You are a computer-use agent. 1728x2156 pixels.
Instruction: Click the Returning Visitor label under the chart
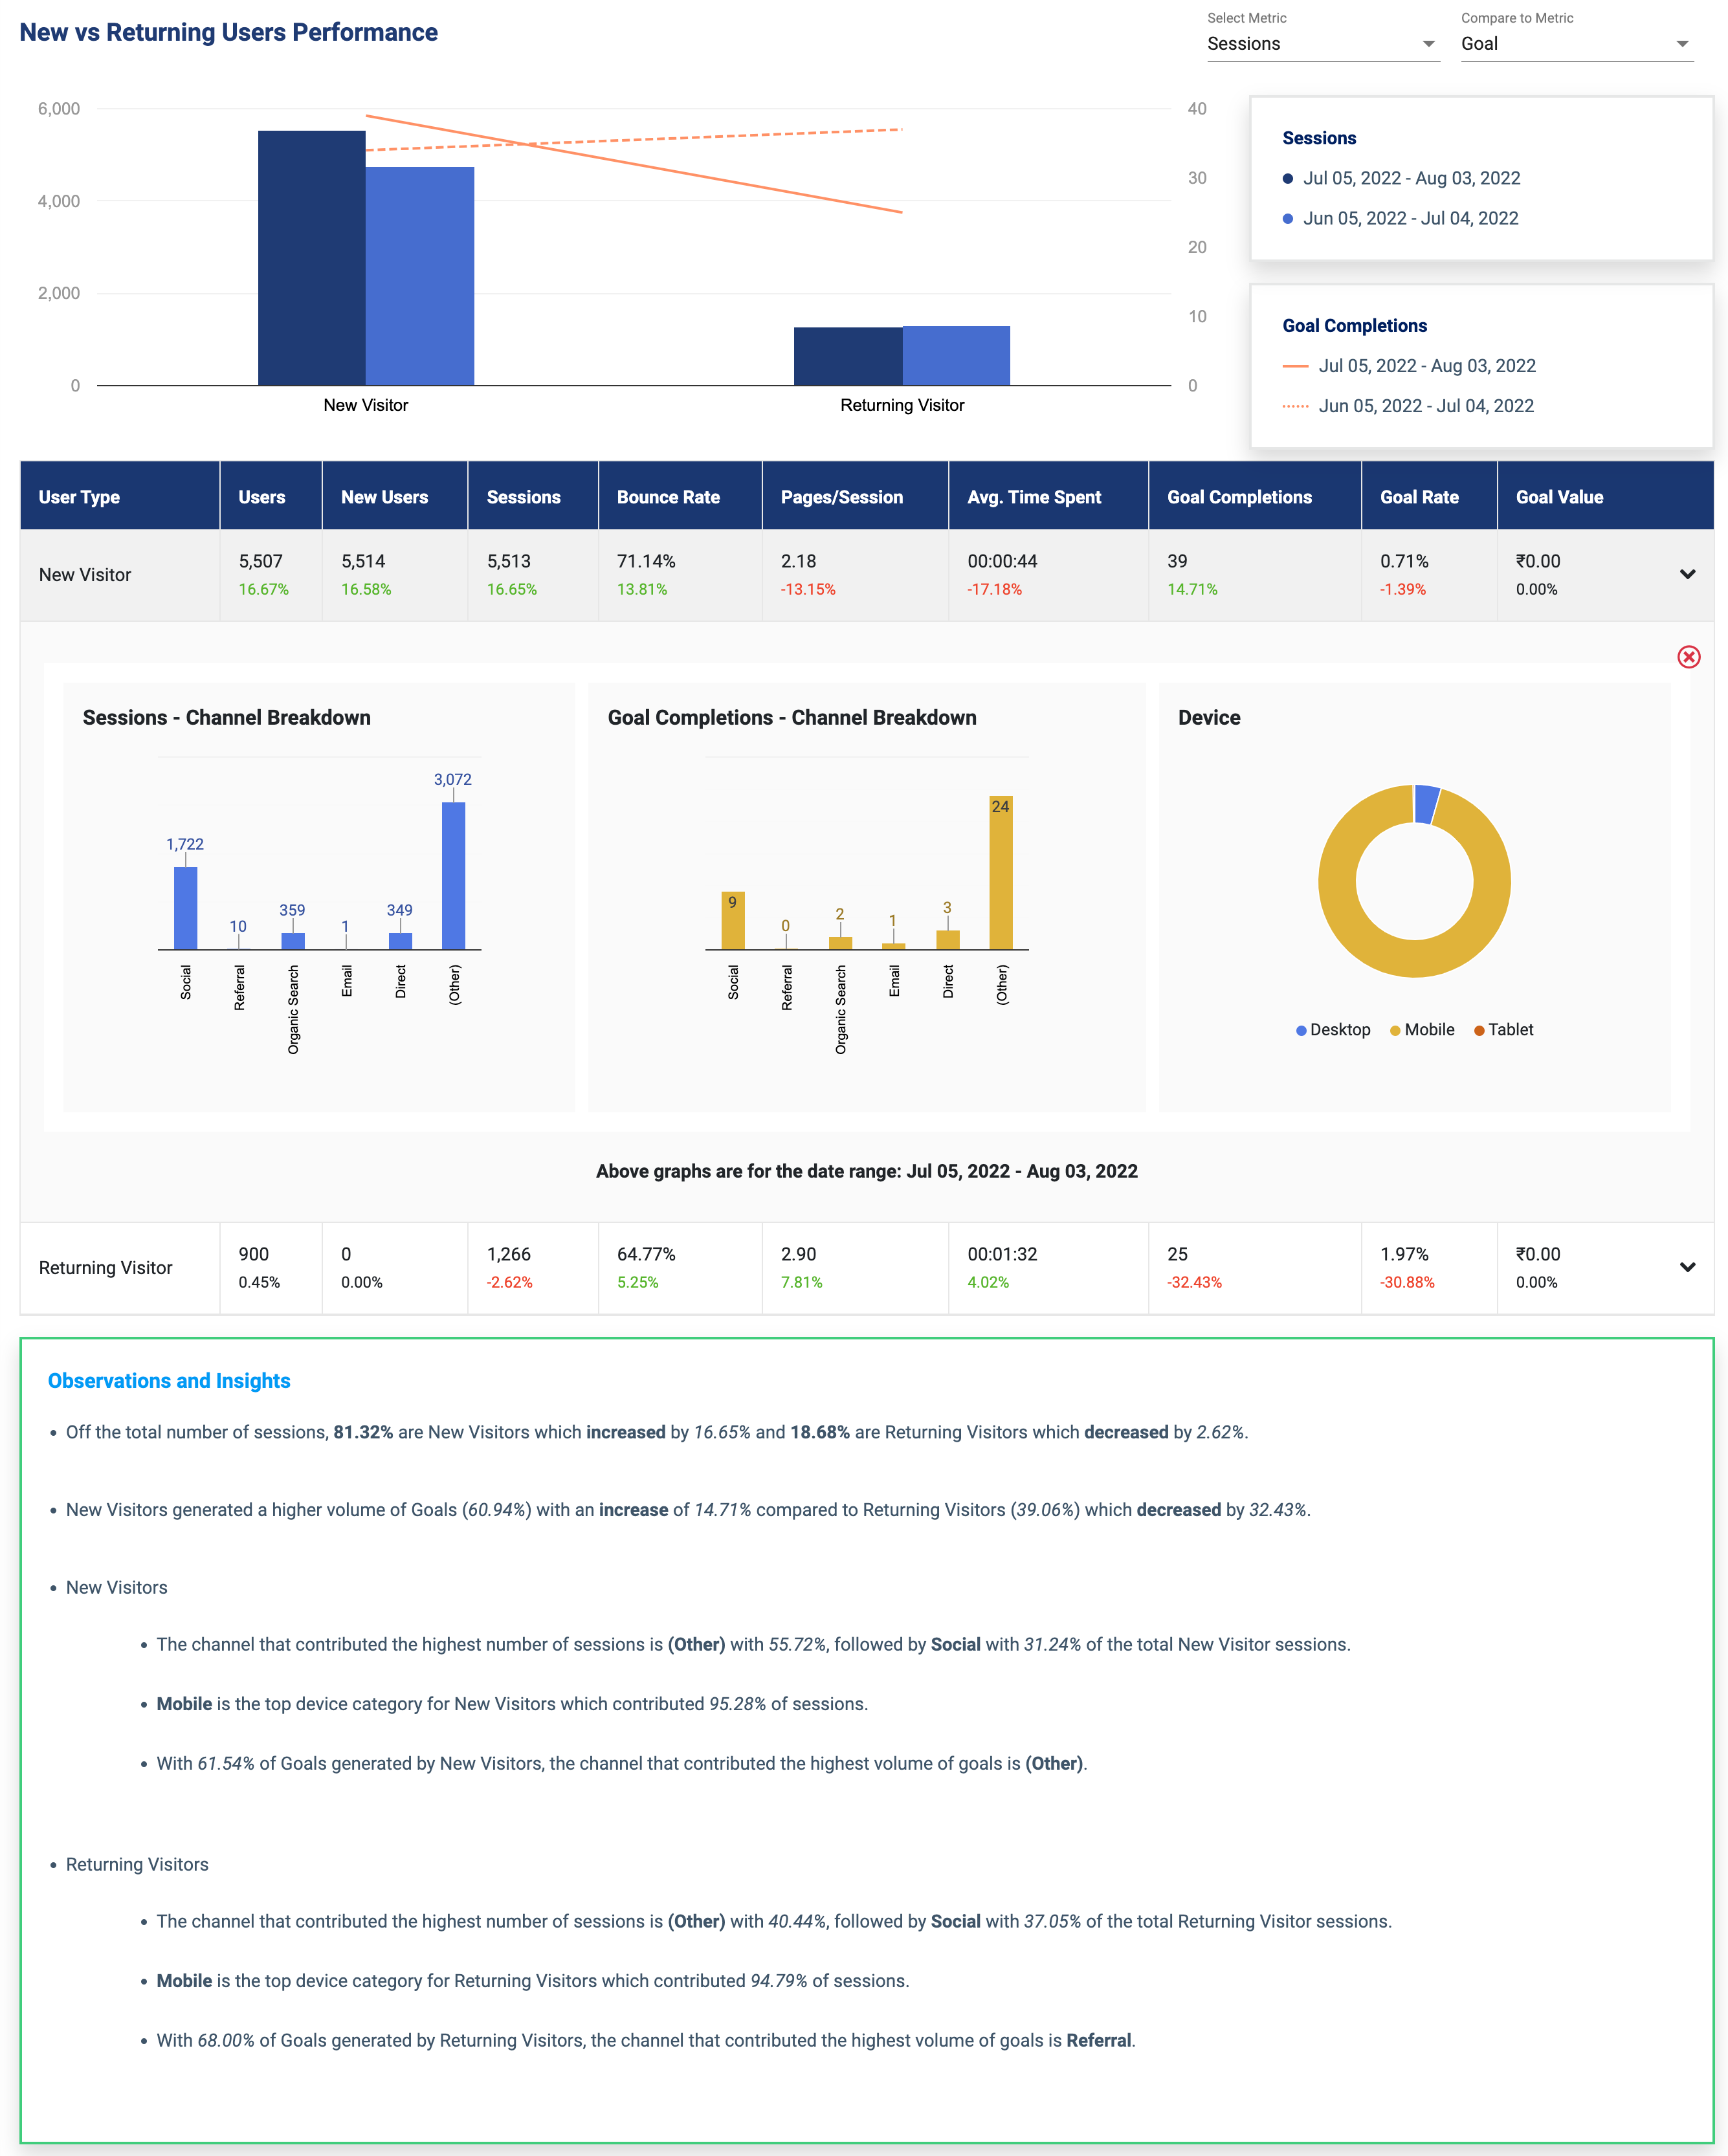901,405
